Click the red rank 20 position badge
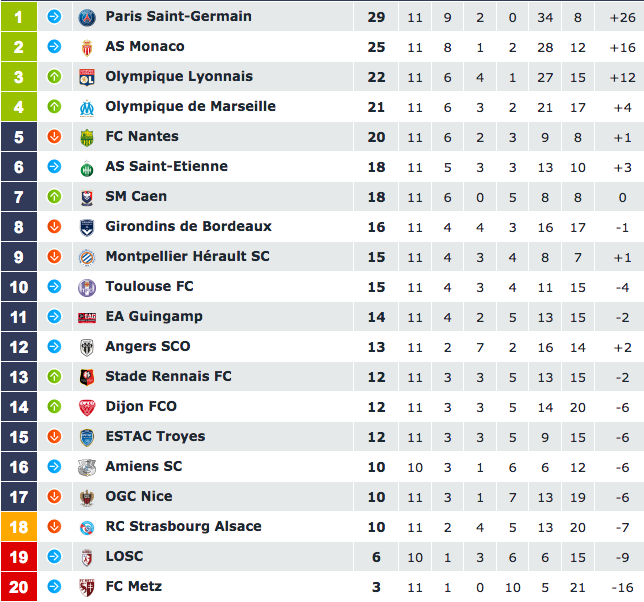 [x=19, y=587]
